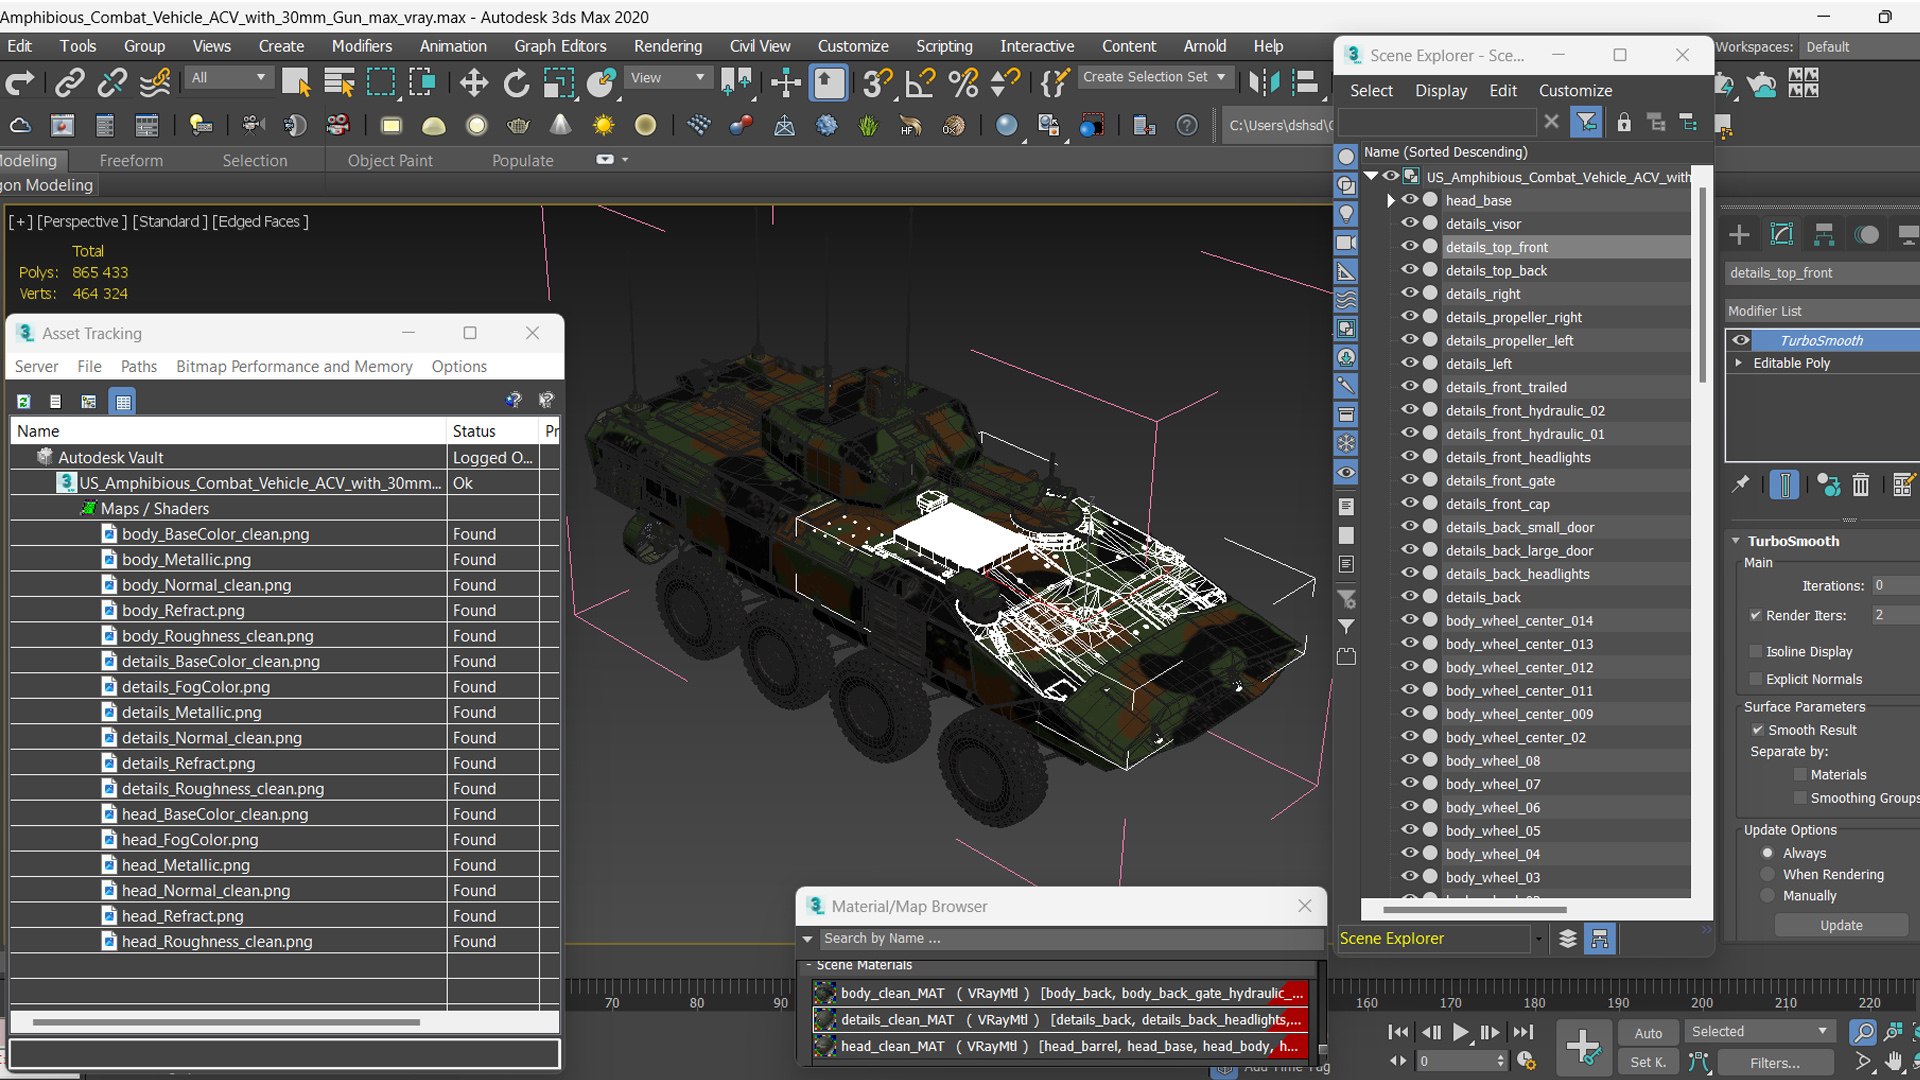The width and height of the screenshot is (1920, 1080).
Task: Expand the head_base tree node
Action: pos(1390,201)
